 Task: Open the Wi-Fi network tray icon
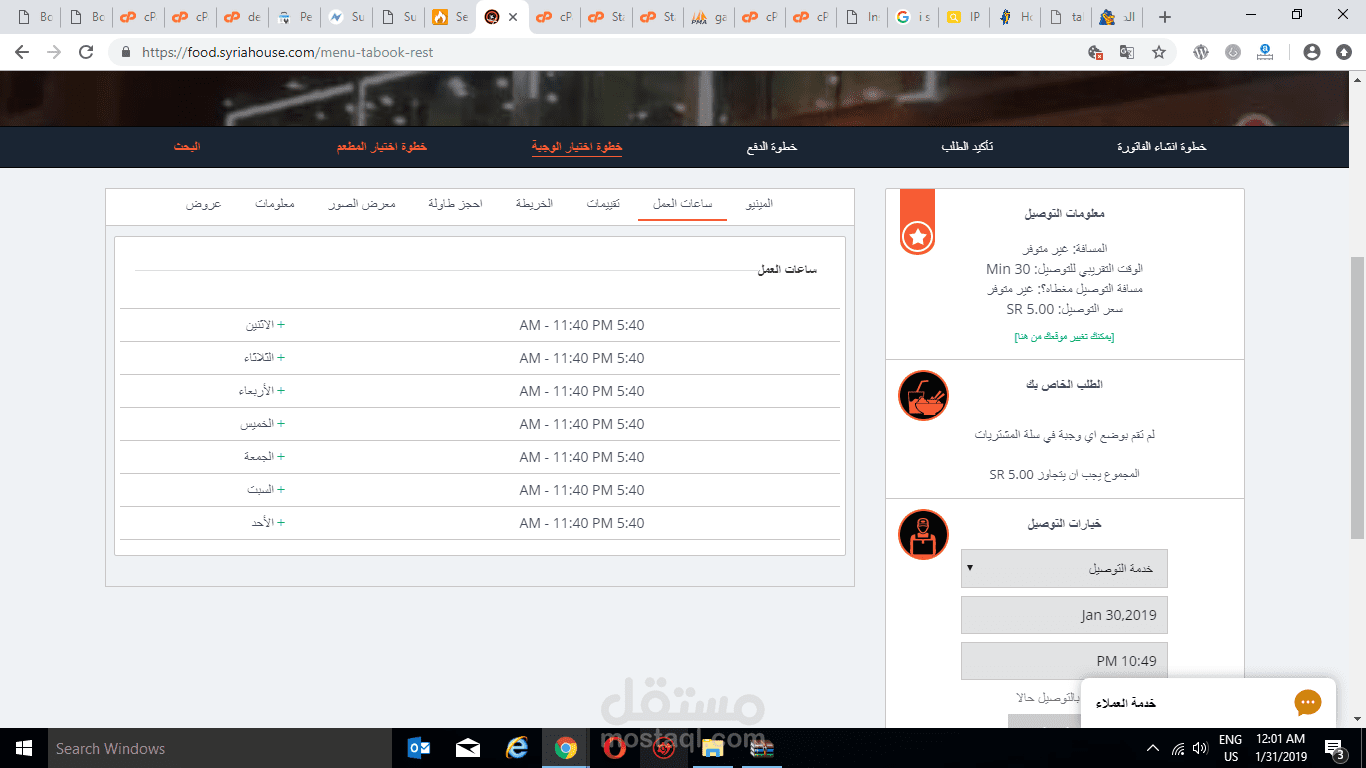1177,748
